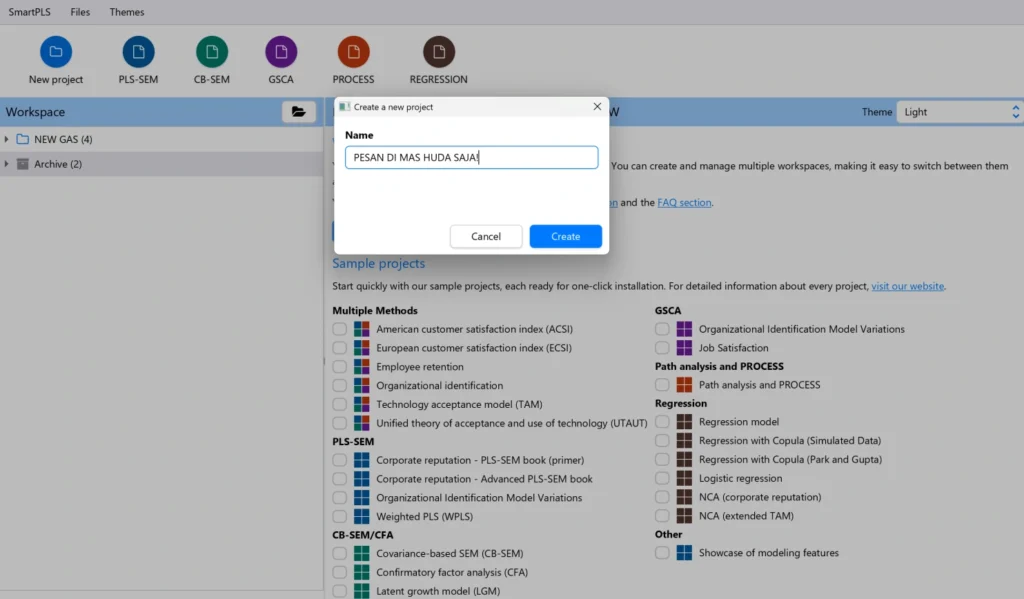The image size is (1024, 599).
Task: Check Regression with Copula (Park and Gupta)
Action: pos(662,459)
